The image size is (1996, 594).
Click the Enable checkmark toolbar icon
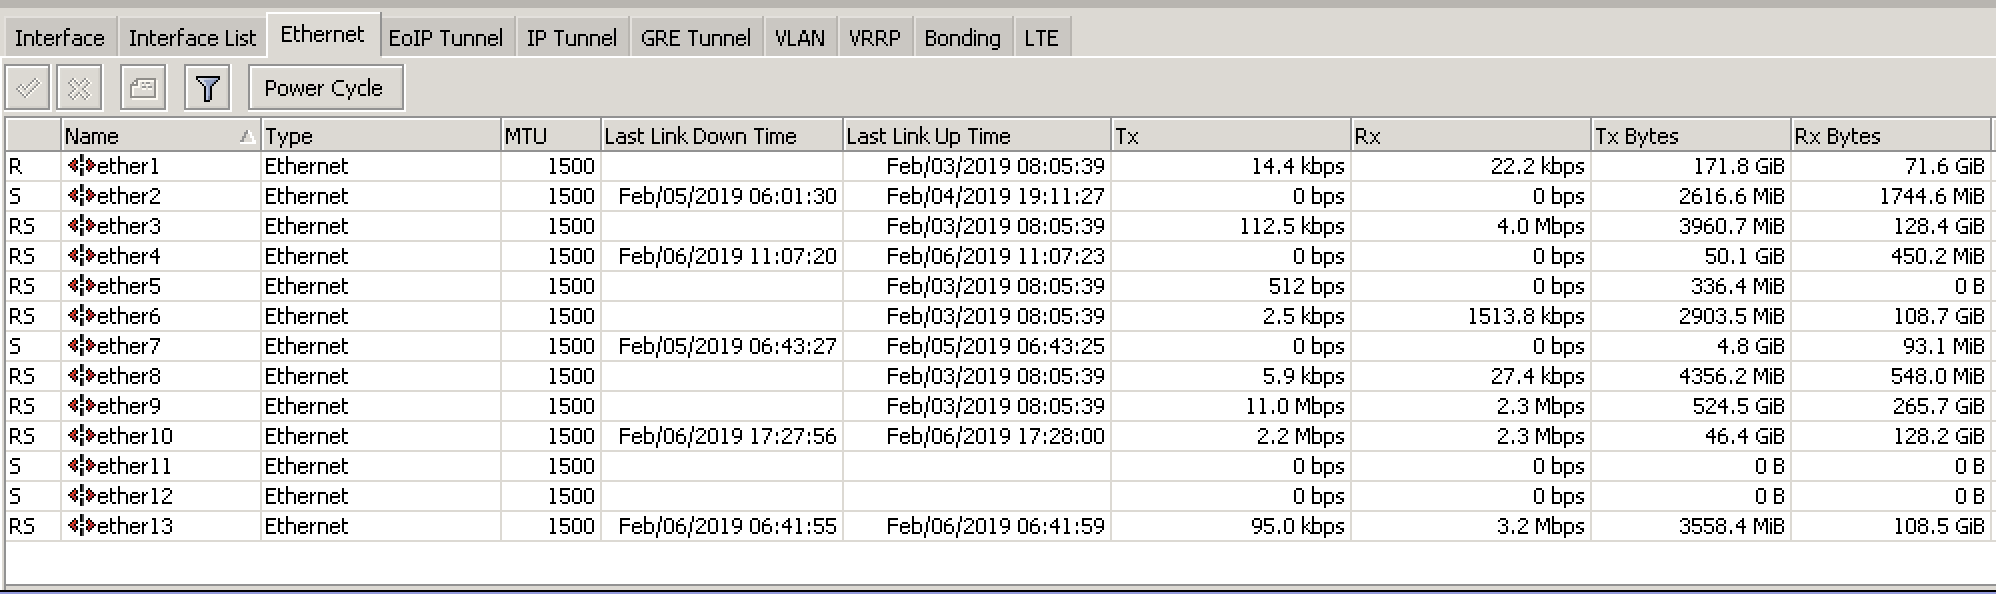(x=28, y=88)
